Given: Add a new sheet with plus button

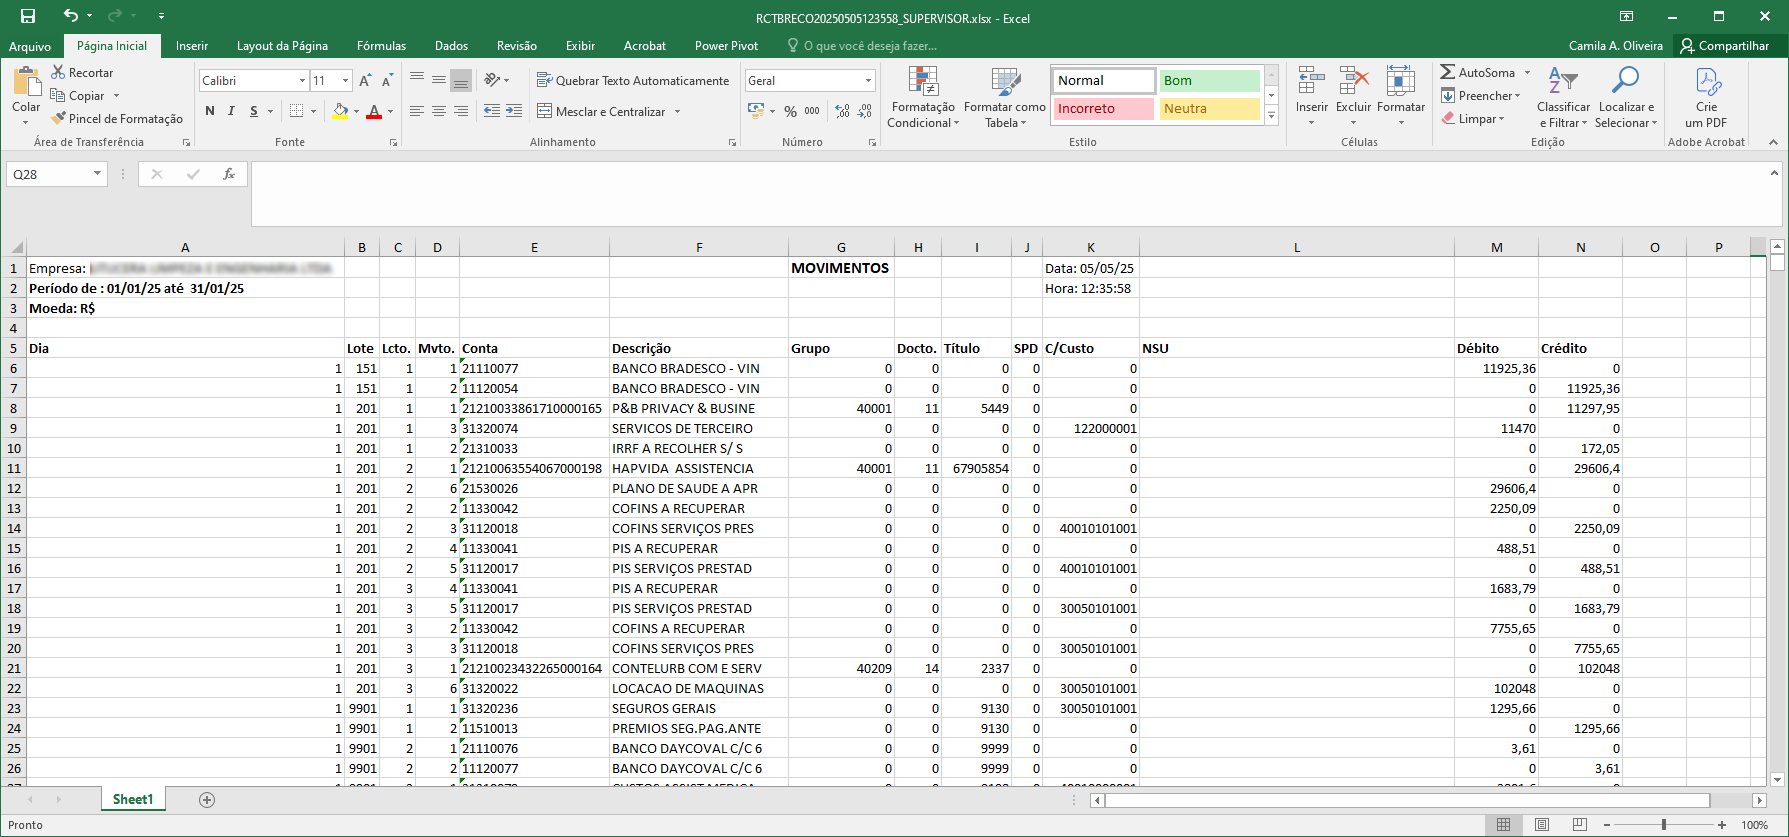Looking at the screenshot, I should pos(207,799).
